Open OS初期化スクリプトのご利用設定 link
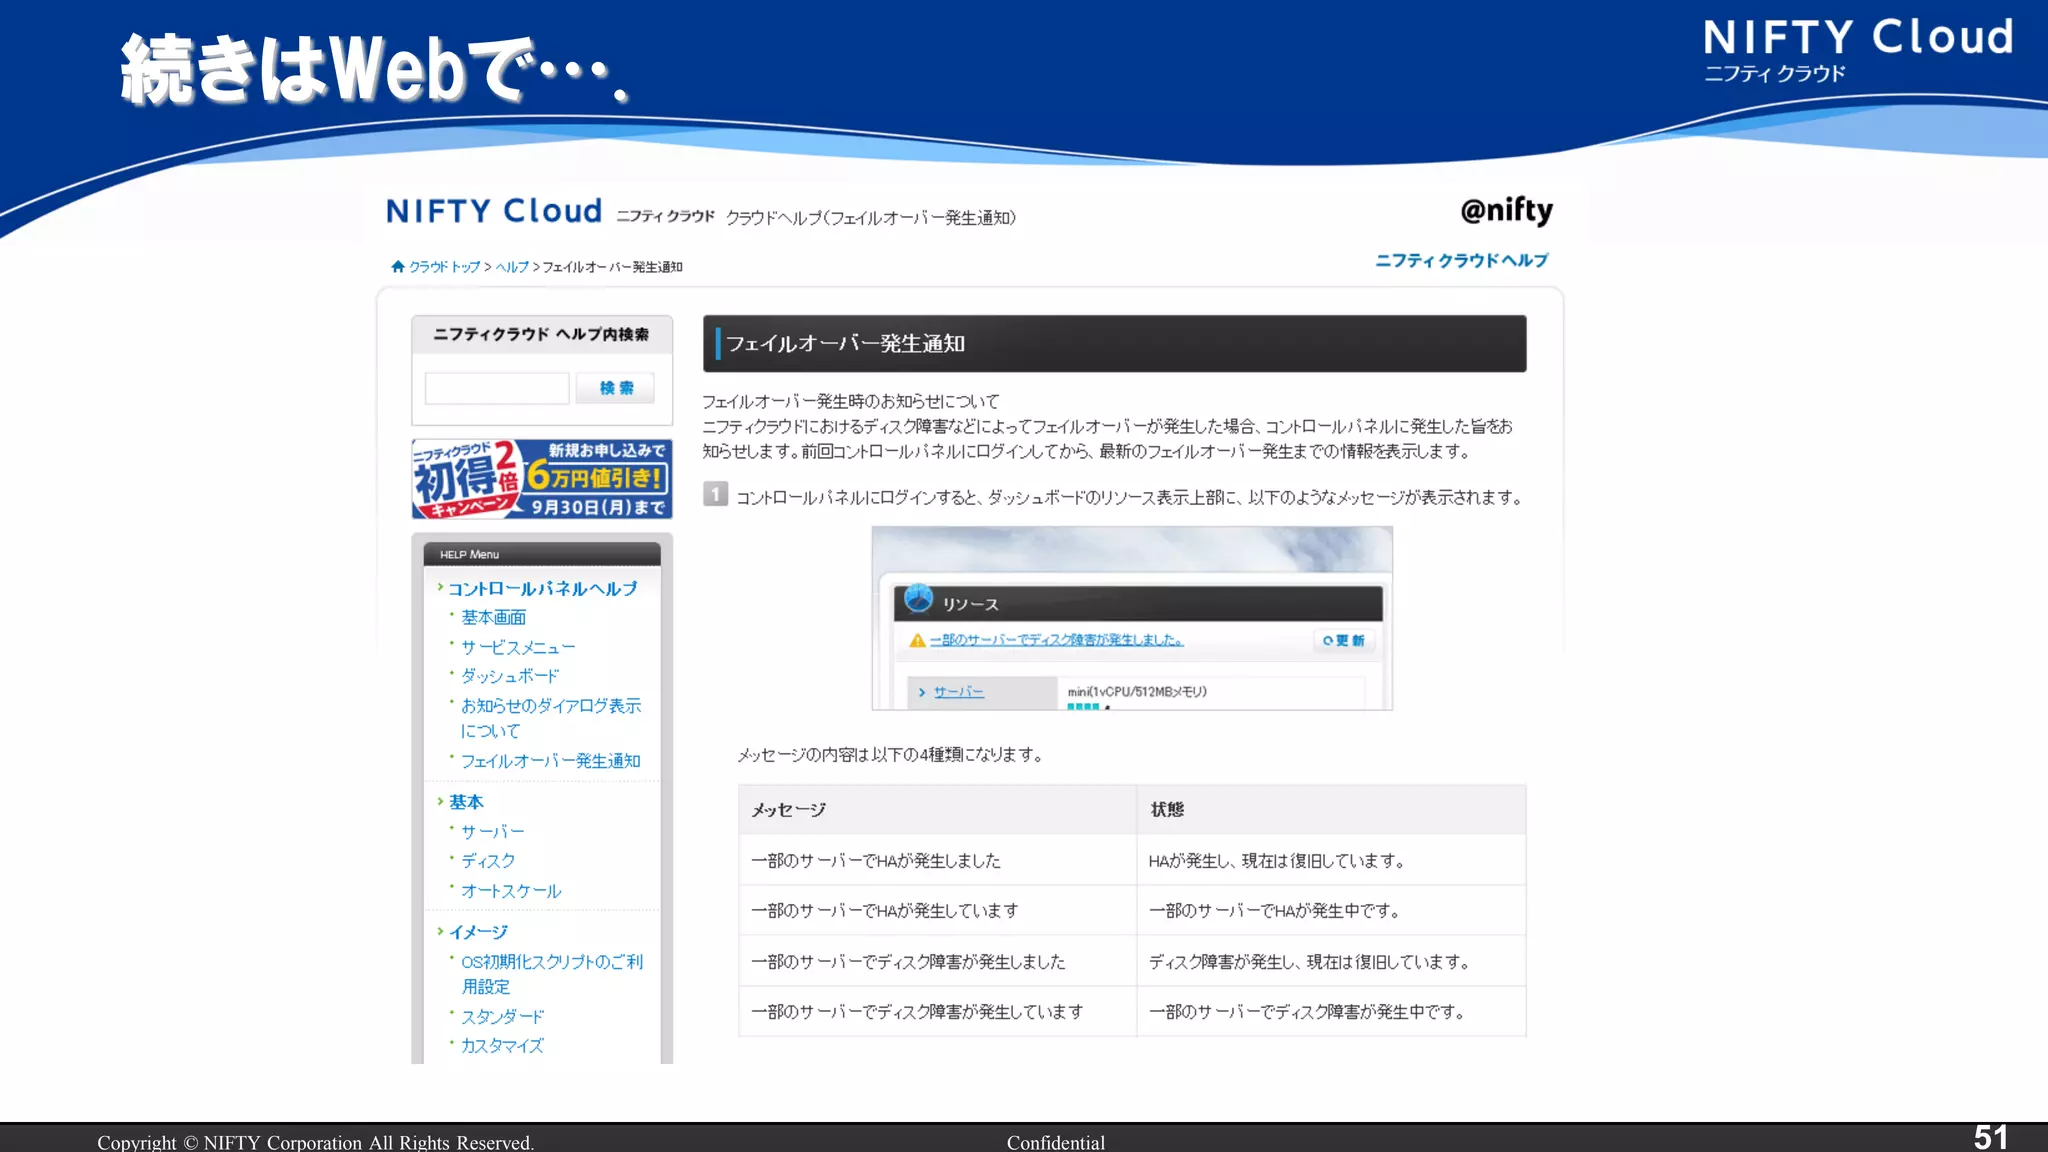Viewport: 2048px width, 1152px height. [x=552, y=974]
